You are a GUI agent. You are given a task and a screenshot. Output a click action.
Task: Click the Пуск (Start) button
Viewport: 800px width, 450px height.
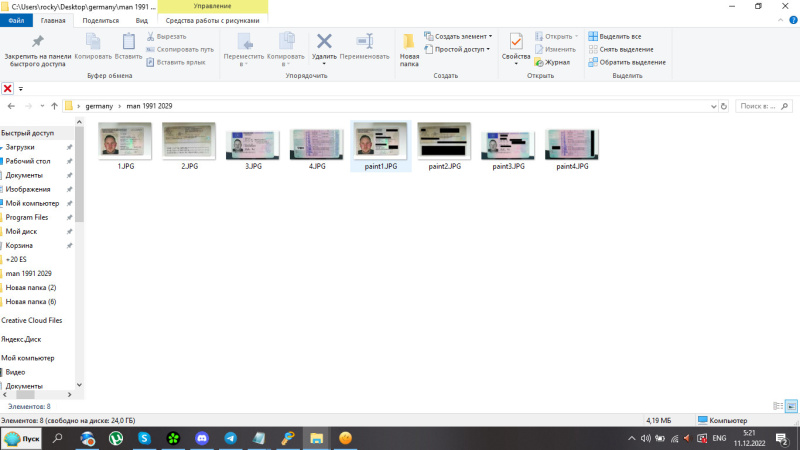coord(21,438)
